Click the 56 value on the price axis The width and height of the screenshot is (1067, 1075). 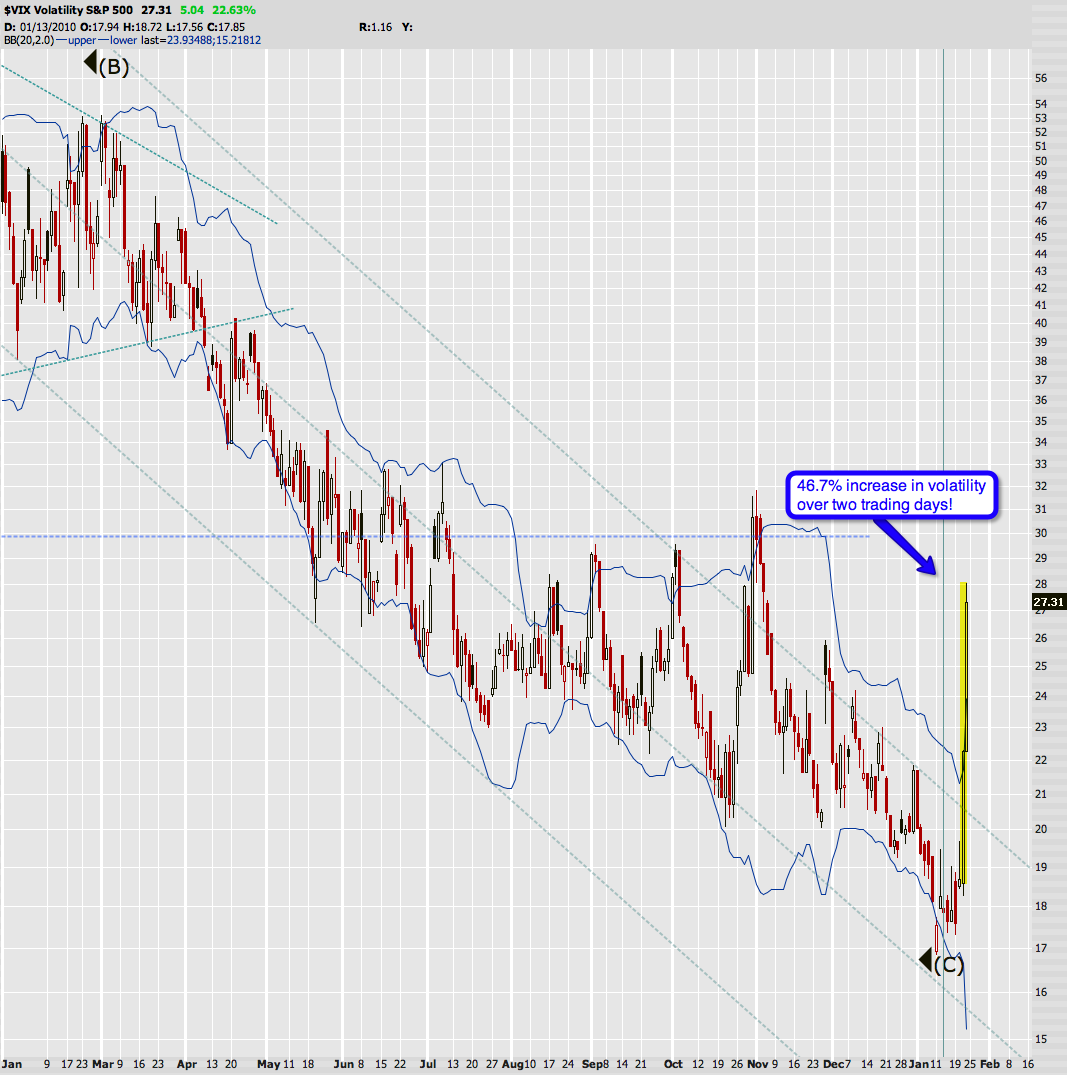(x=1041, y=78)
